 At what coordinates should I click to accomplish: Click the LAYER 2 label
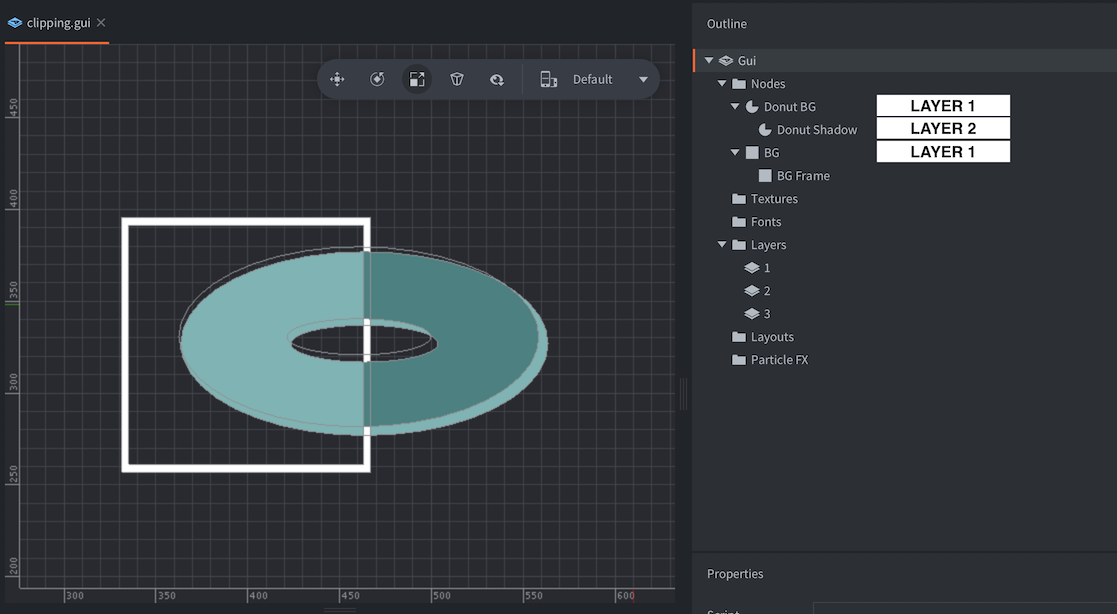coord(943,128)
